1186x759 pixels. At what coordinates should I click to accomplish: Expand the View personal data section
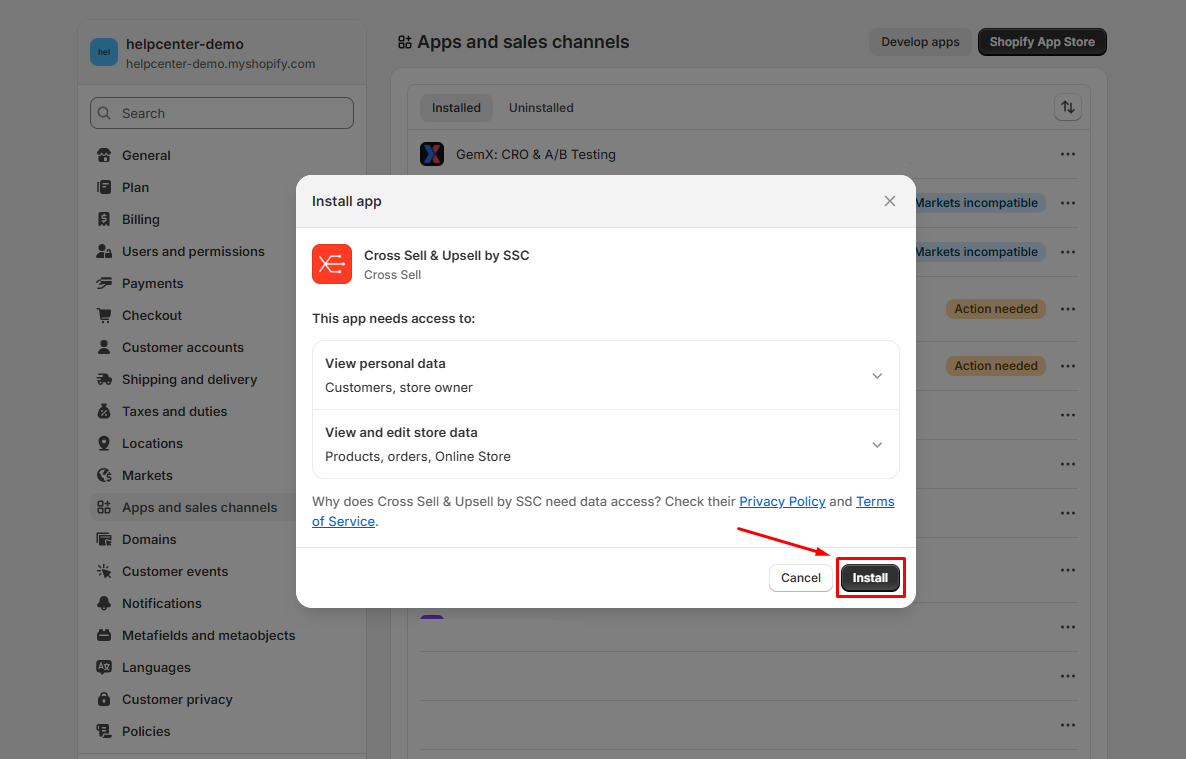pyautogui.click(x=877, y=376)
